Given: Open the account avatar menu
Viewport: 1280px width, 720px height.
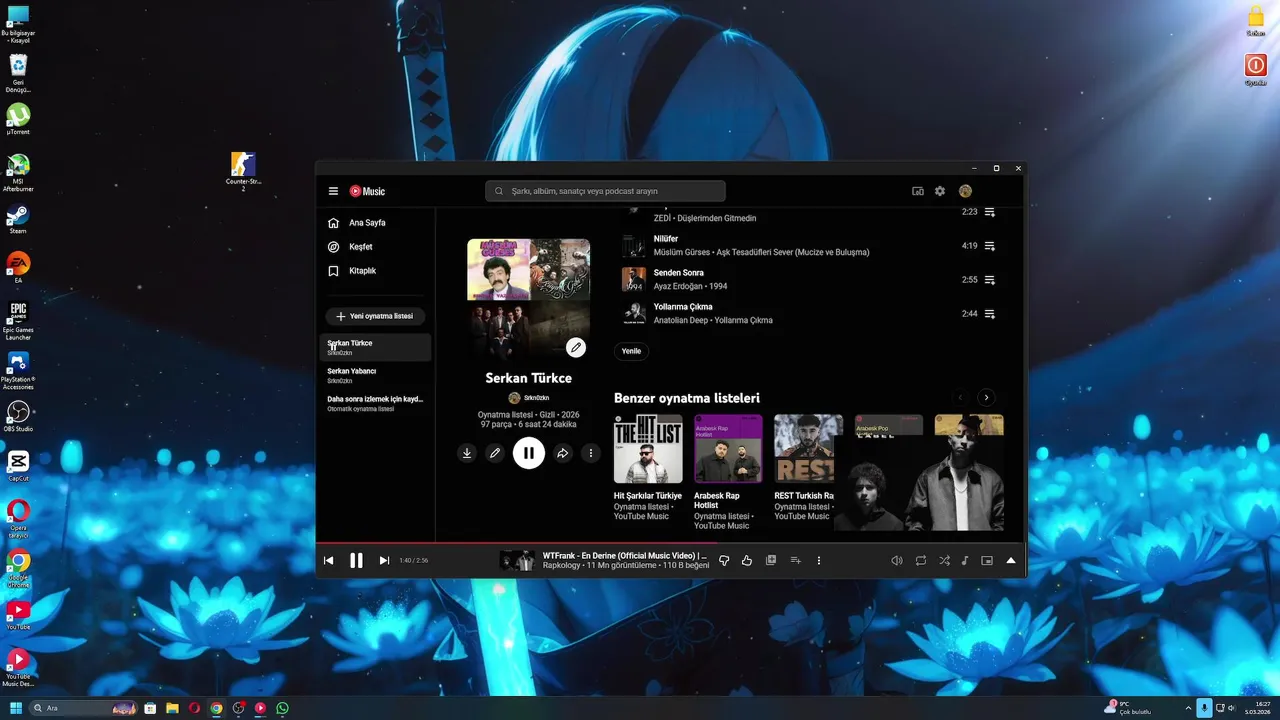Looking at the screenshot, I should [965, 191].
